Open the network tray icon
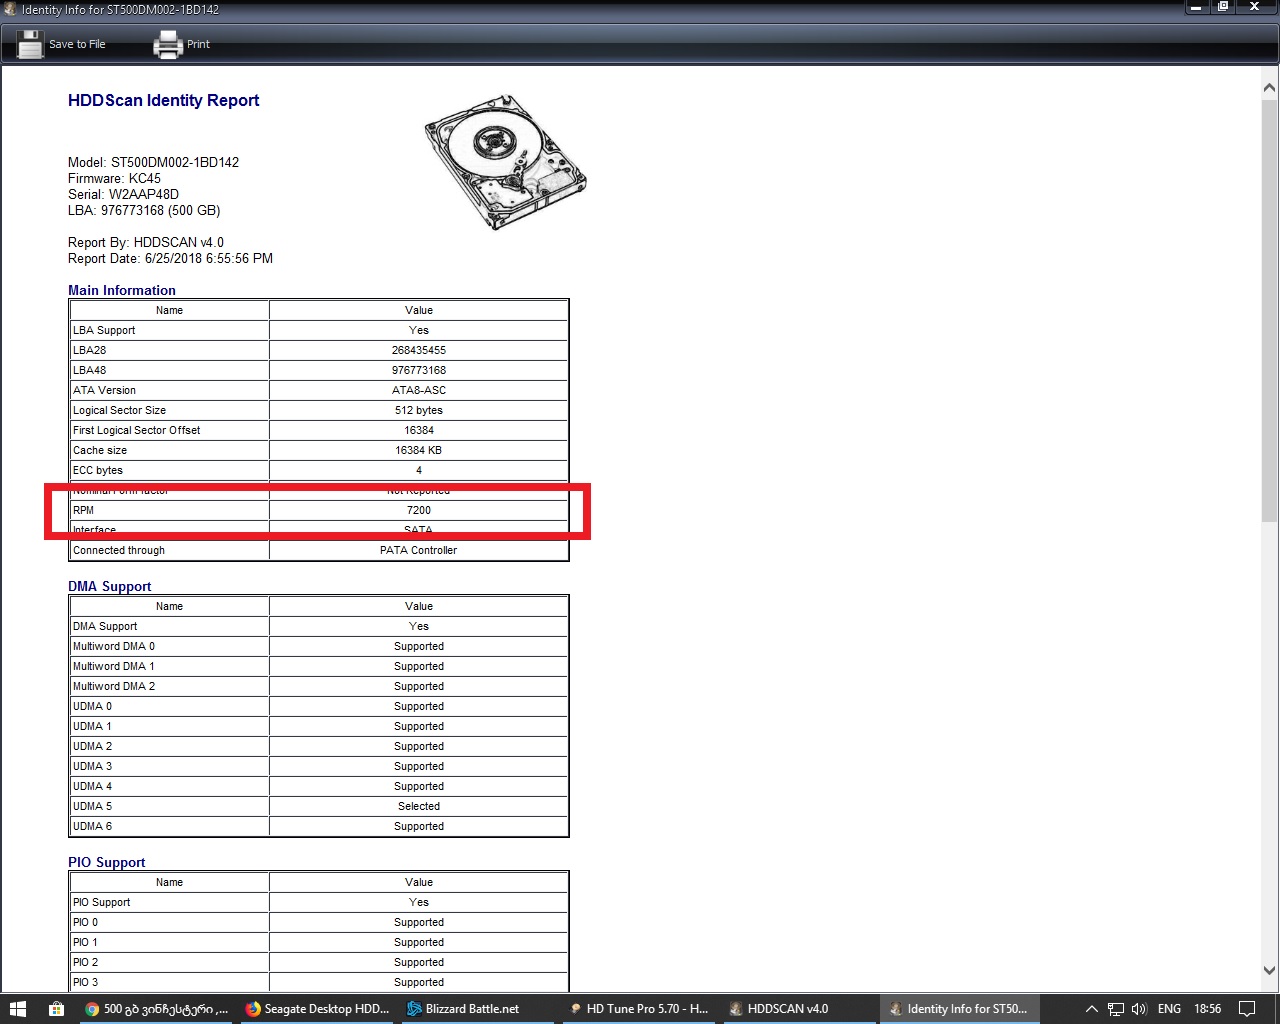The width and height of the screenshot is (1280, 1024). (1116, 1009)
